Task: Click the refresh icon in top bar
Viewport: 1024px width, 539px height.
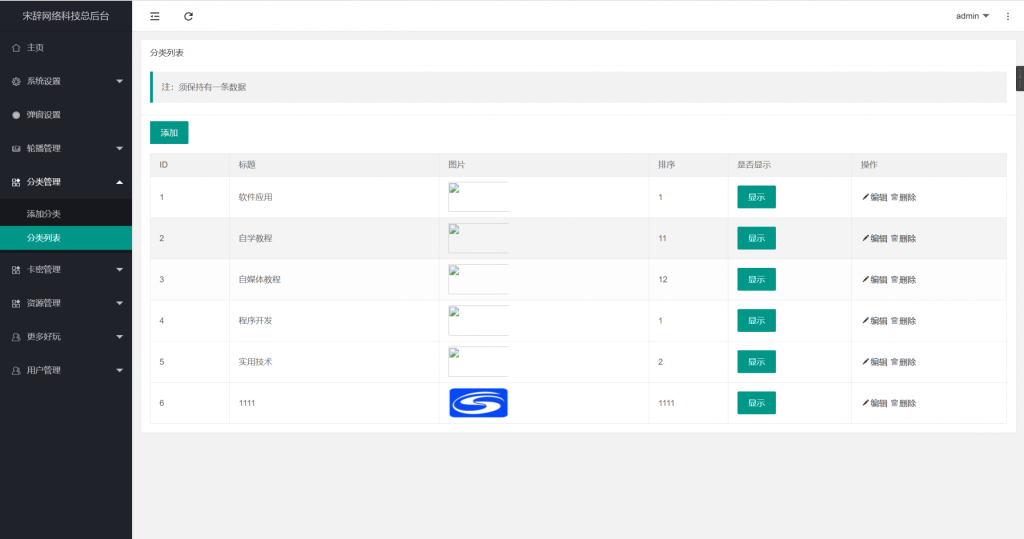Action: (188, 16)
